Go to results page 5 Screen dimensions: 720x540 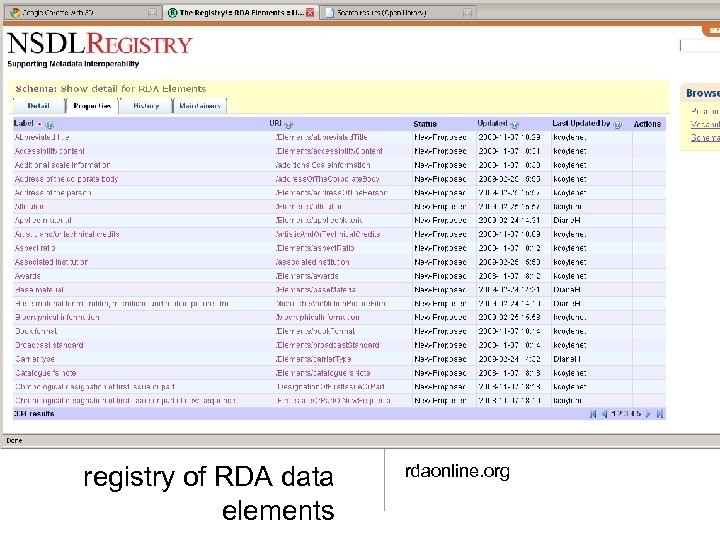click(639, 414)
